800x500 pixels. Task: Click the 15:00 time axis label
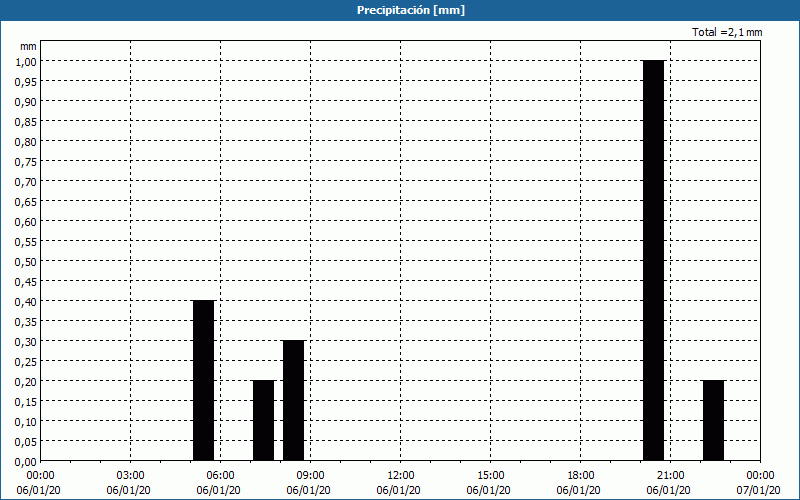[490, 476]
